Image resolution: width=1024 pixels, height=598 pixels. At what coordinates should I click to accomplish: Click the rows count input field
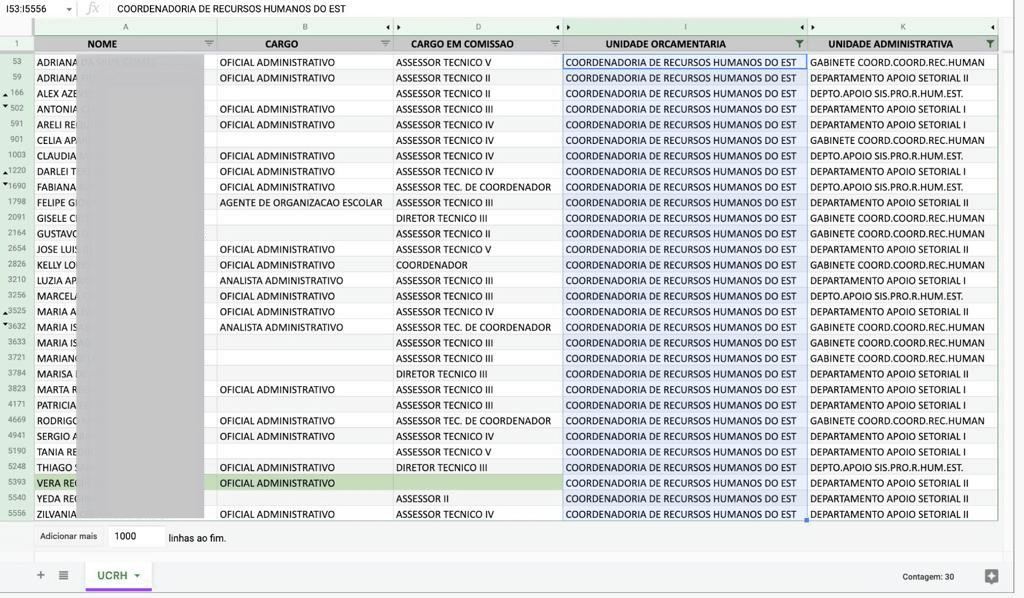coord(136,536)
